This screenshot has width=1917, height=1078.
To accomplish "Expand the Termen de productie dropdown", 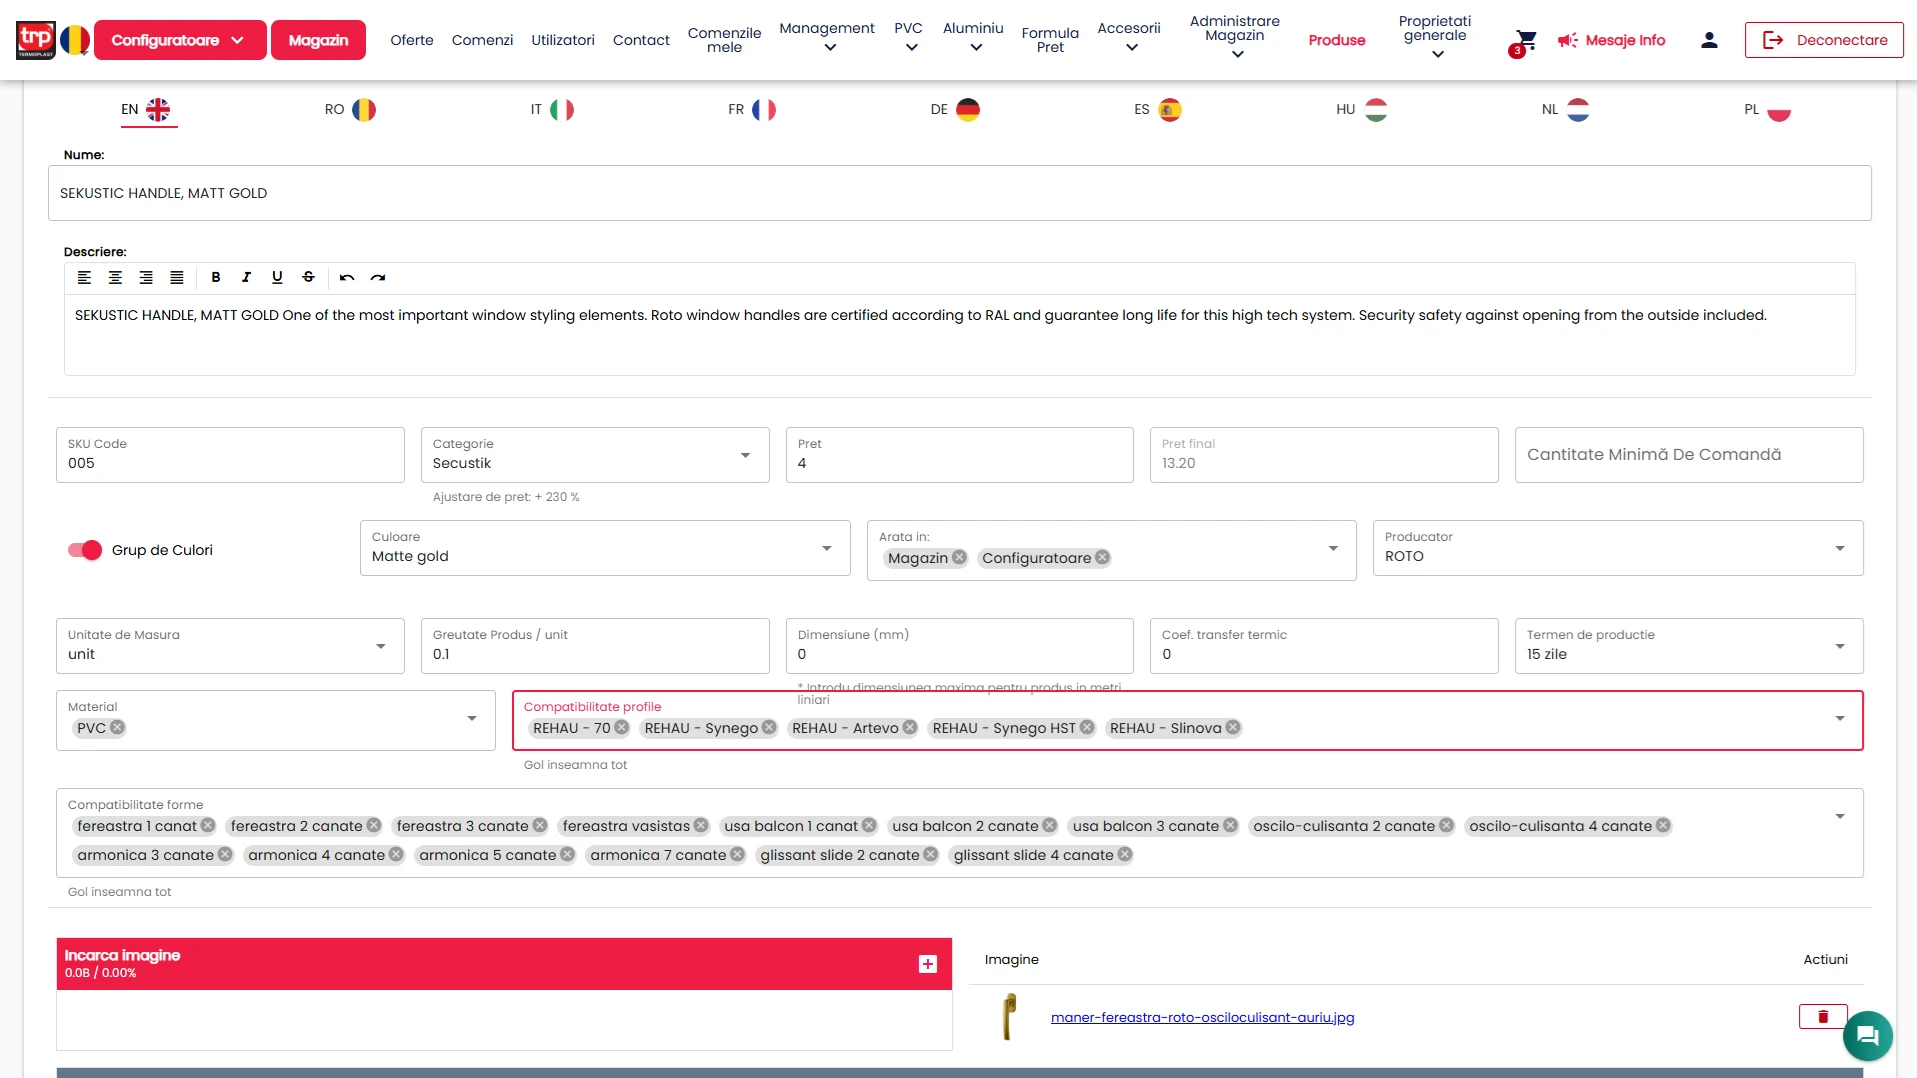I will (x=1688, y=646).
